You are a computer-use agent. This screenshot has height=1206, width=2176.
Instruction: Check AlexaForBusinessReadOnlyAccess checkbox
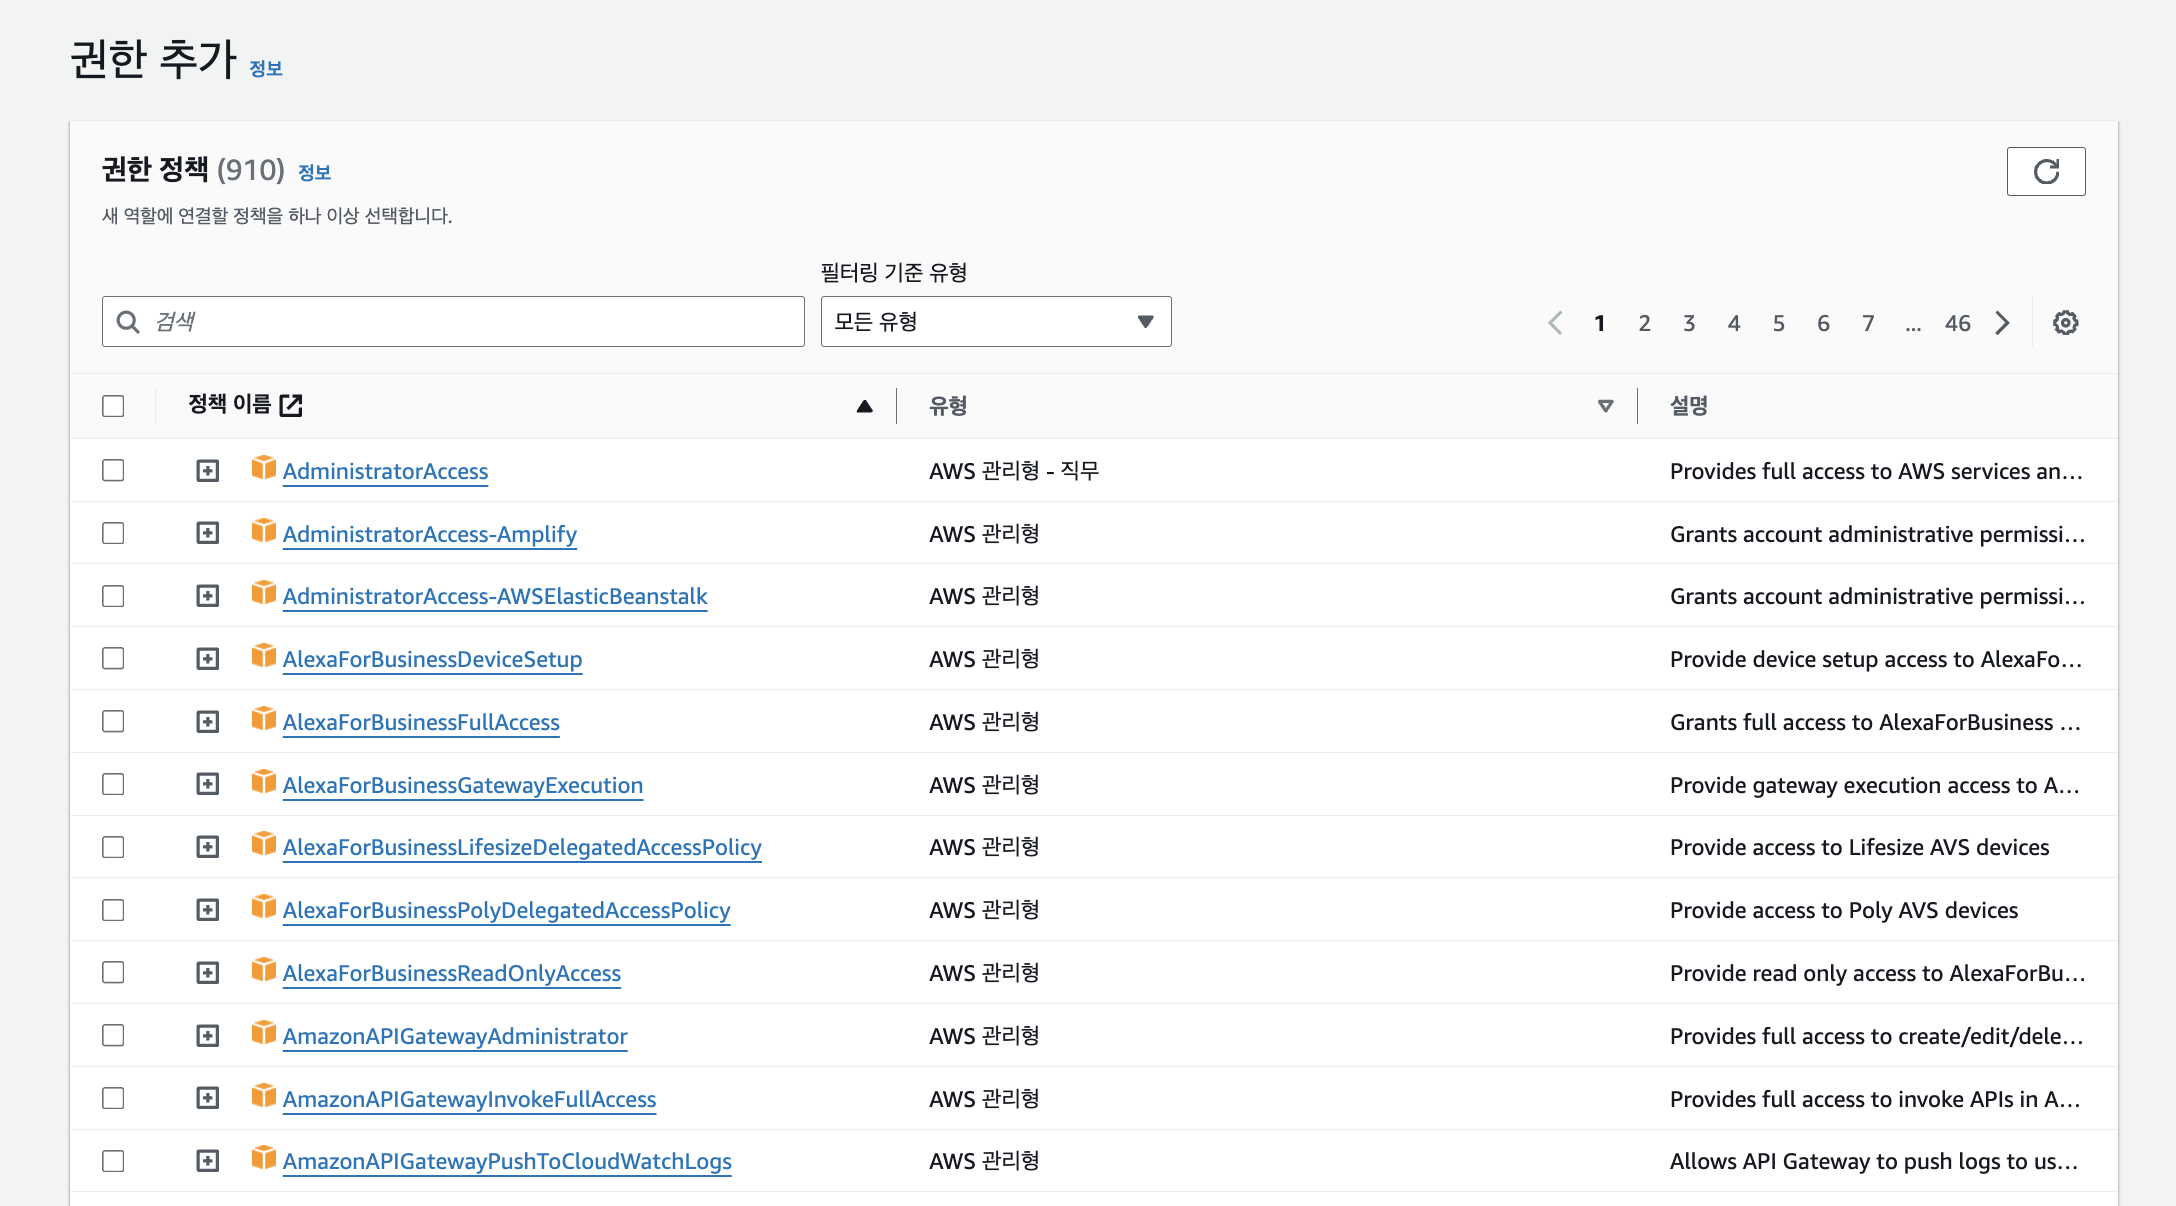click(x=113, y=972)
